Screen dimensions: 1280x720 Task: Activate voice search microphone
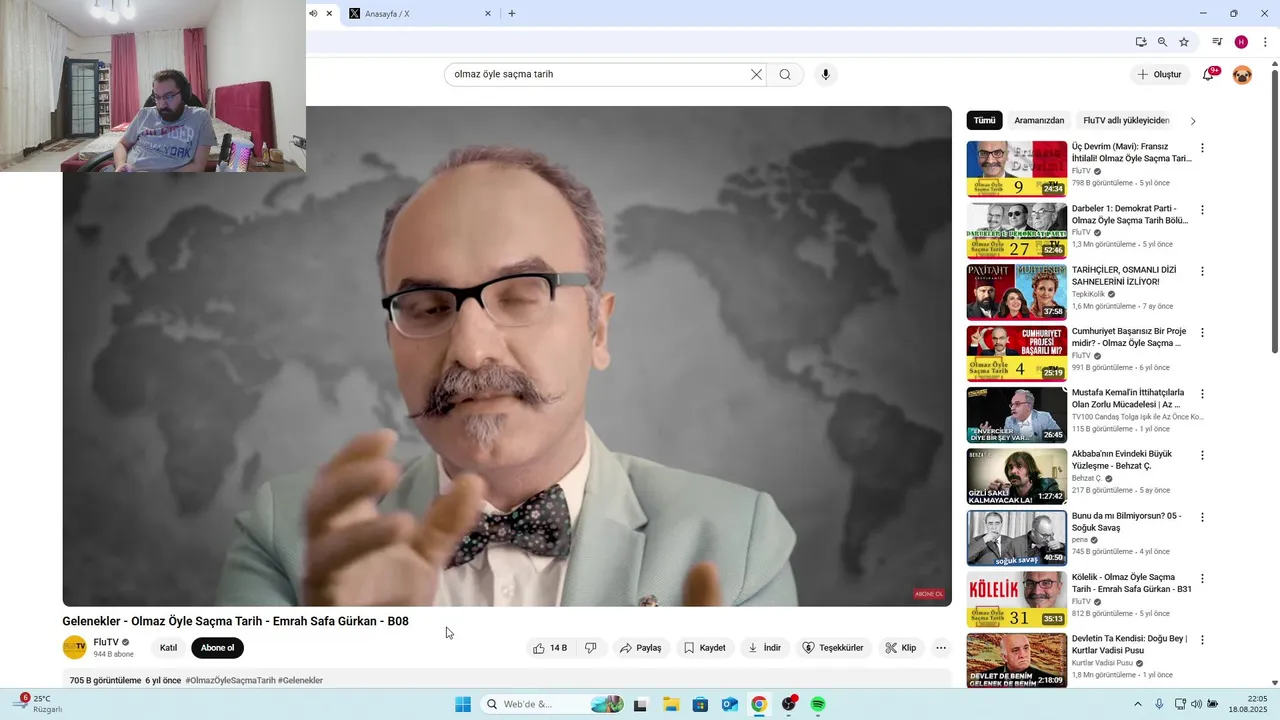click(825, 74)
